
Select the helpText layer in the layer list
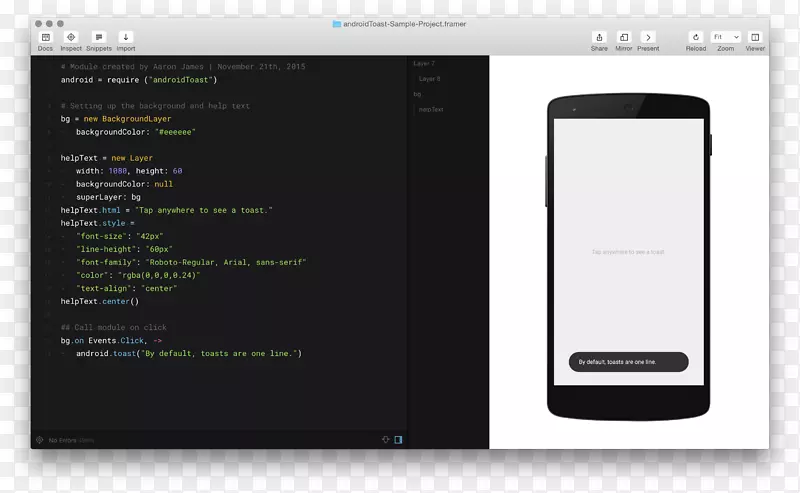(431, 109)
